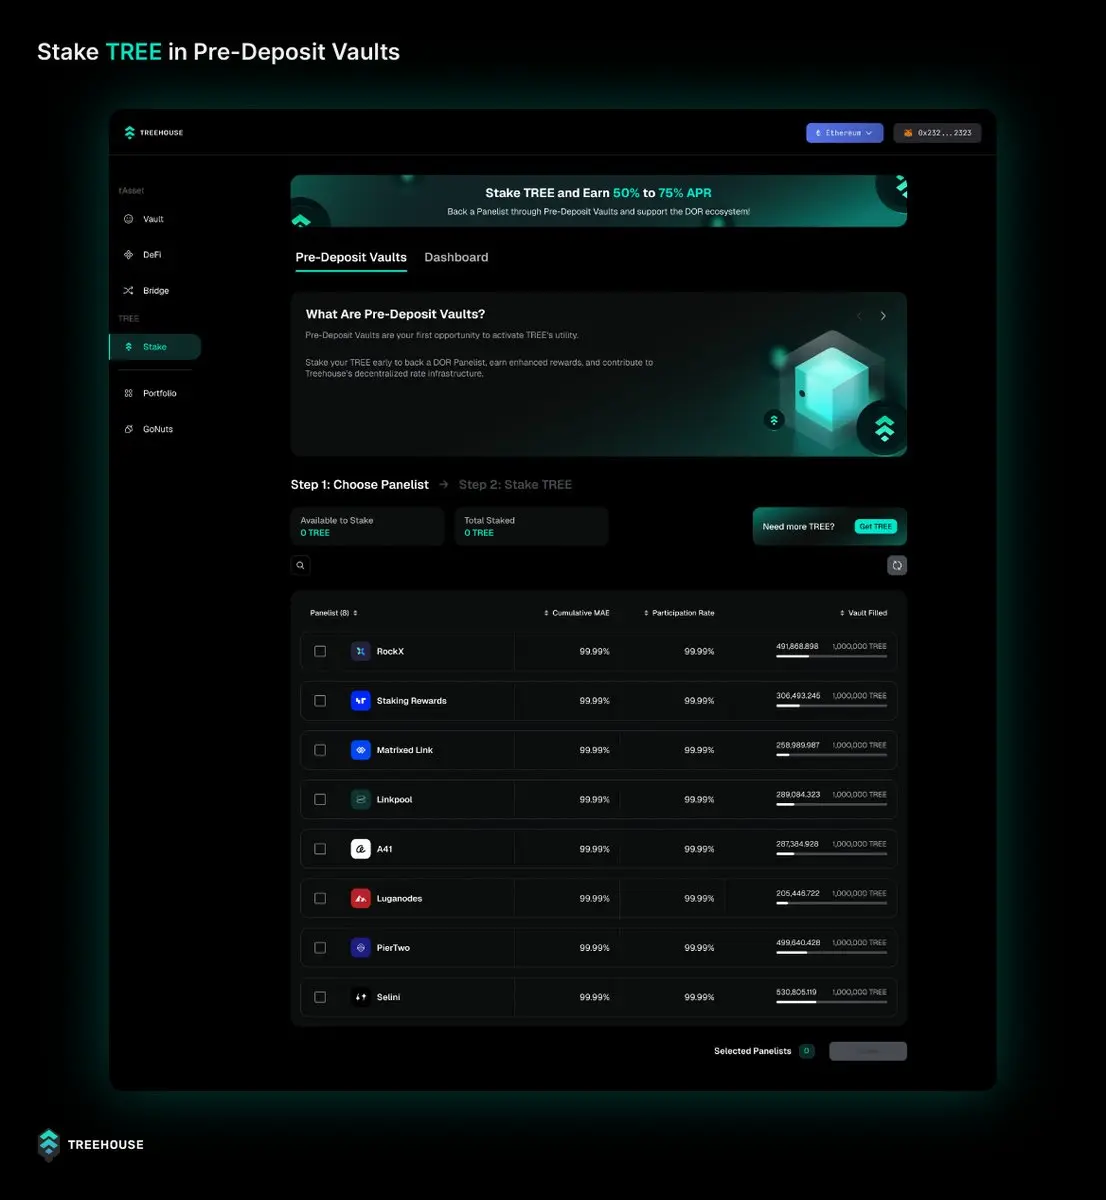Viewport: 1106px width, 1200px height.
Task: Click the 530,805.119 Selini vault amount
Action: pyautogui.click(x=796, y=992)
